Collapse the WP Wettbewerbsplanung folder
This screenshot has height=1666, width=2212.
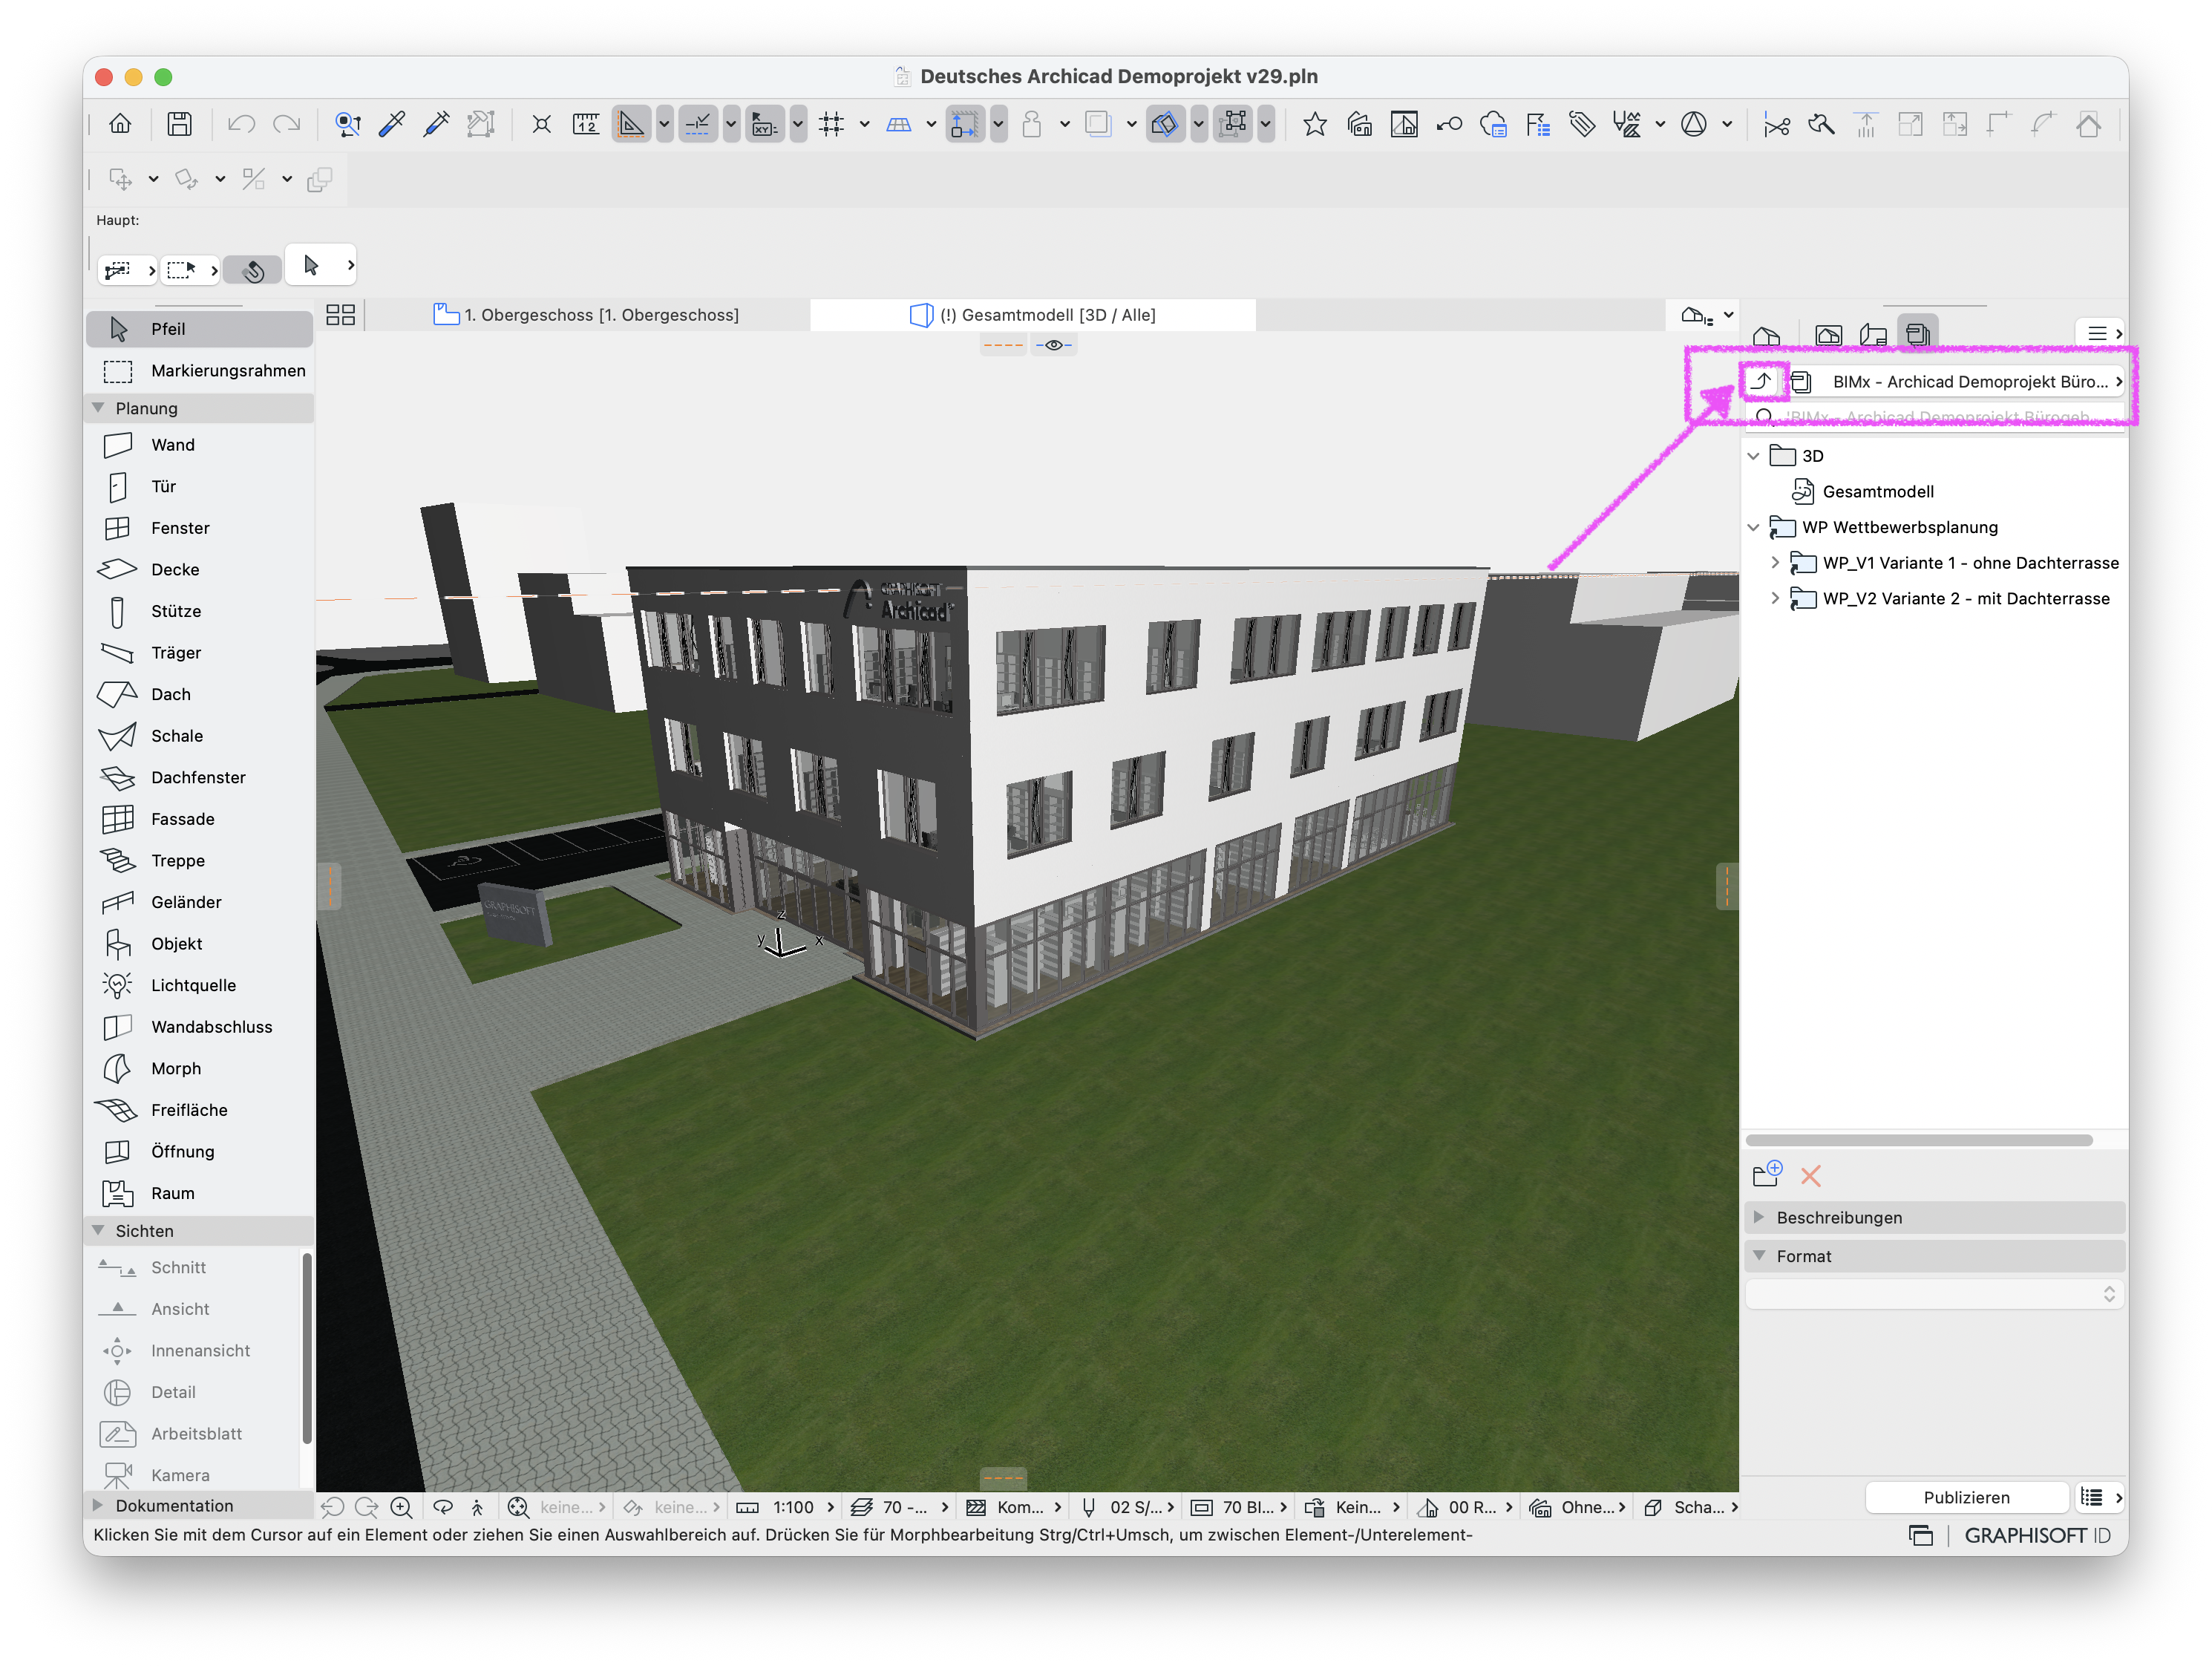1754,527
